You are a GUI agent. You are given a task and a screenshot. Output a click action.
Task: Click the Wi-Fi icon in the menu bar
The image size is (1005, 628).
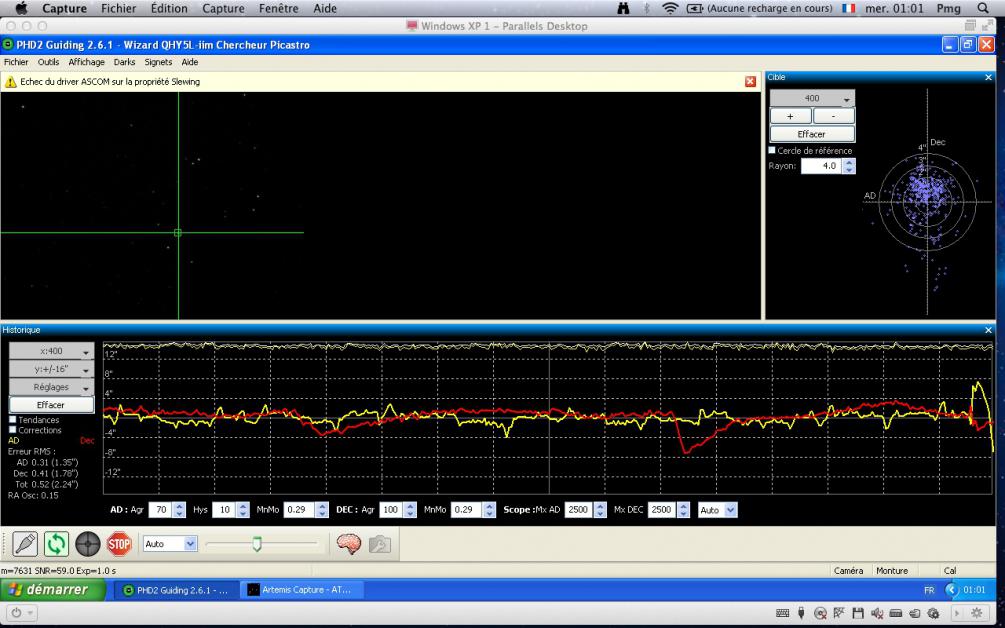pyautogui.click(x=670, y=8)
